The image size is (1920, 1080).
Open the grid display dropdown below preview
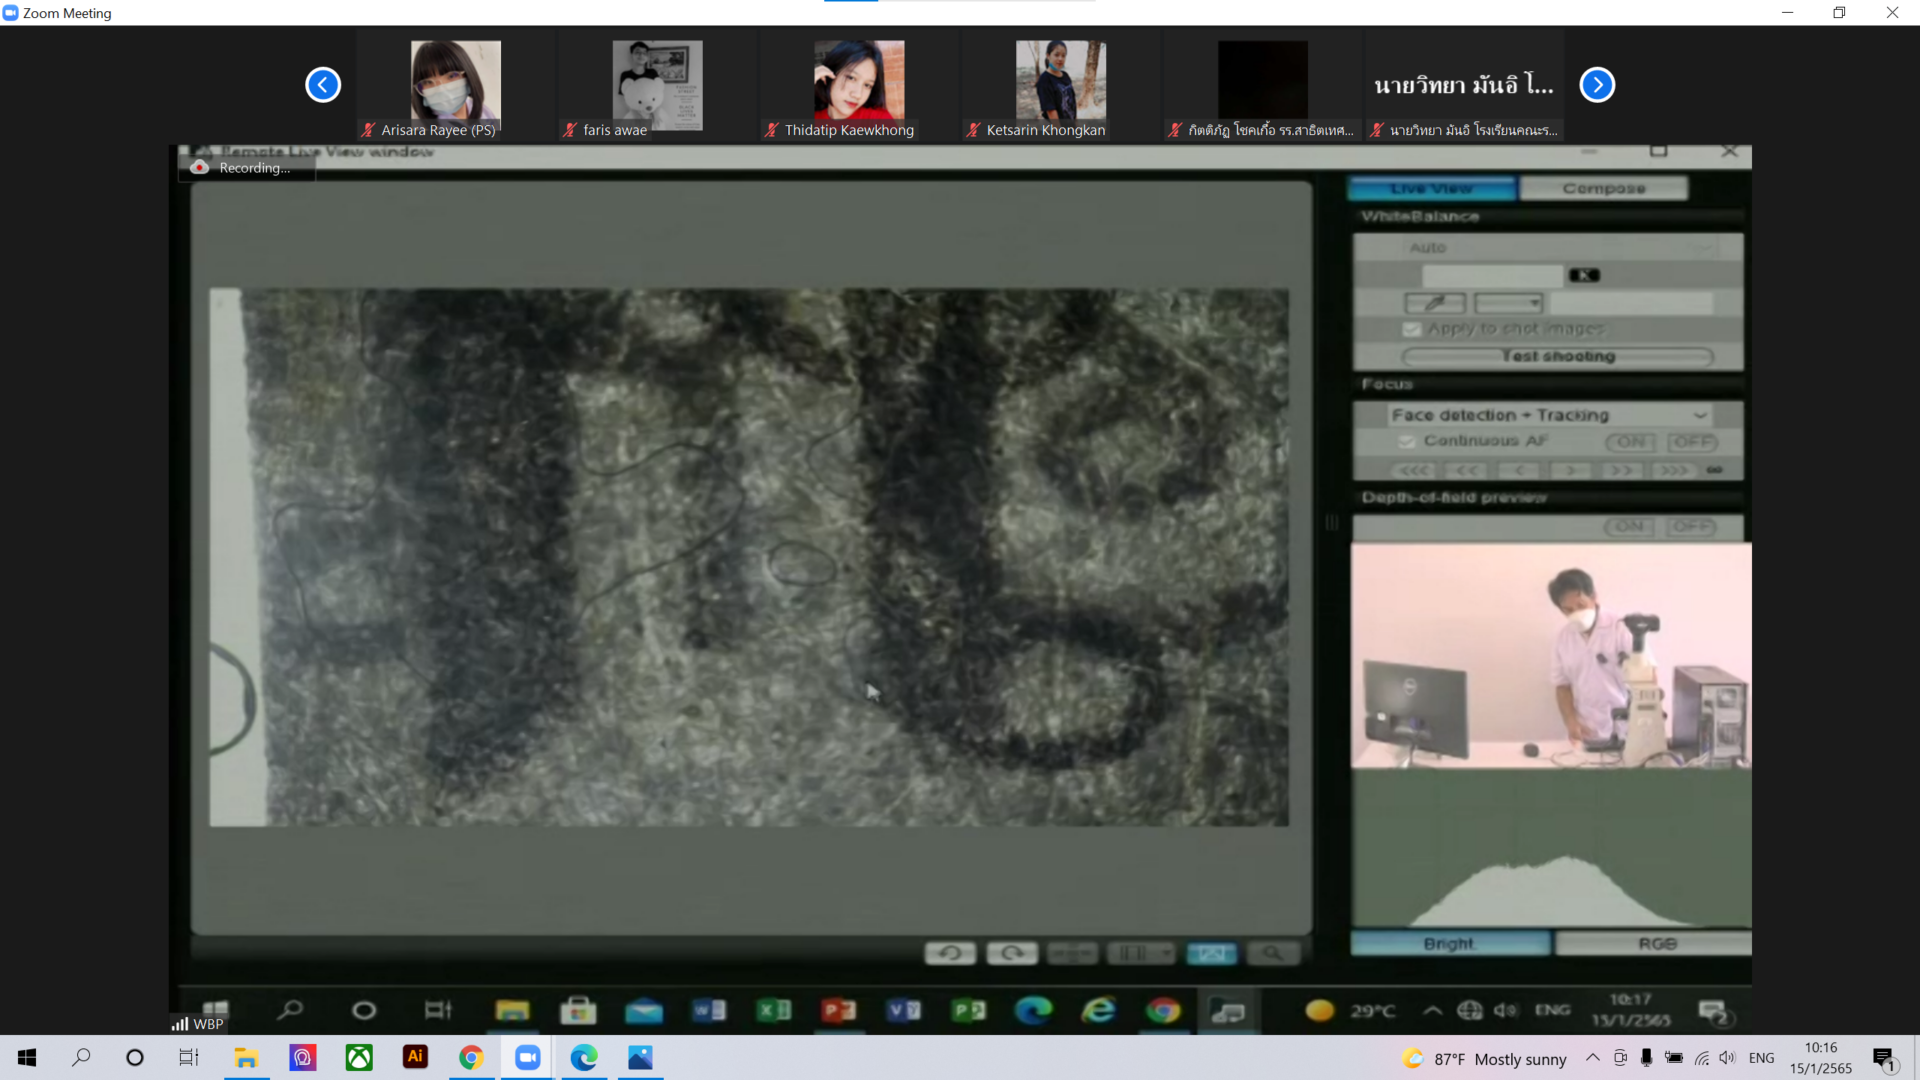point(1142,953)
